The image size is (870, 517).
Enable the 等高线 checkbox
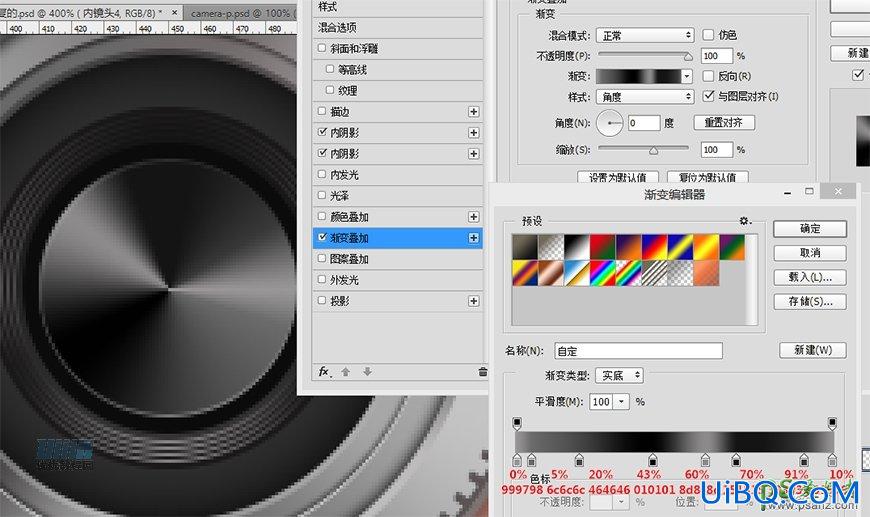pos(330,69)
